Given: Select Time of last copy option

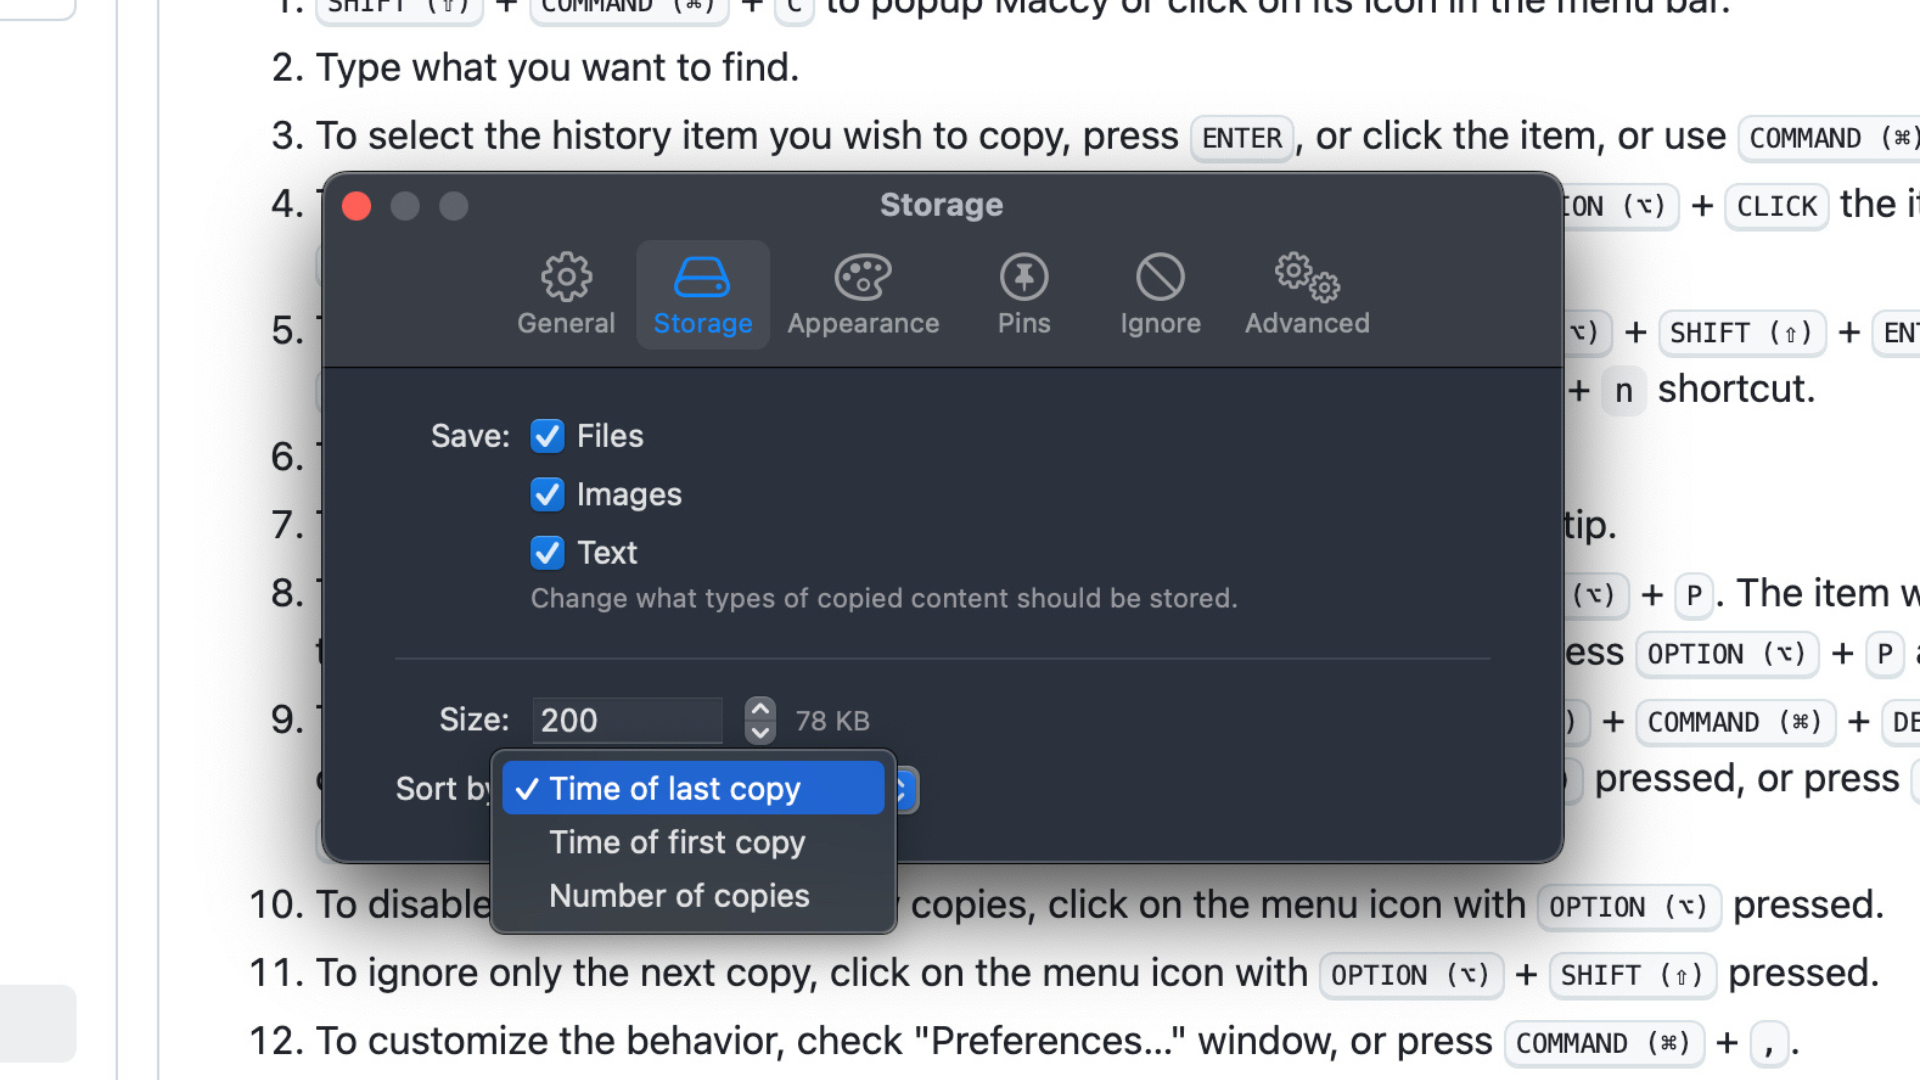Looking at the screenshot, I should point(675,788).
